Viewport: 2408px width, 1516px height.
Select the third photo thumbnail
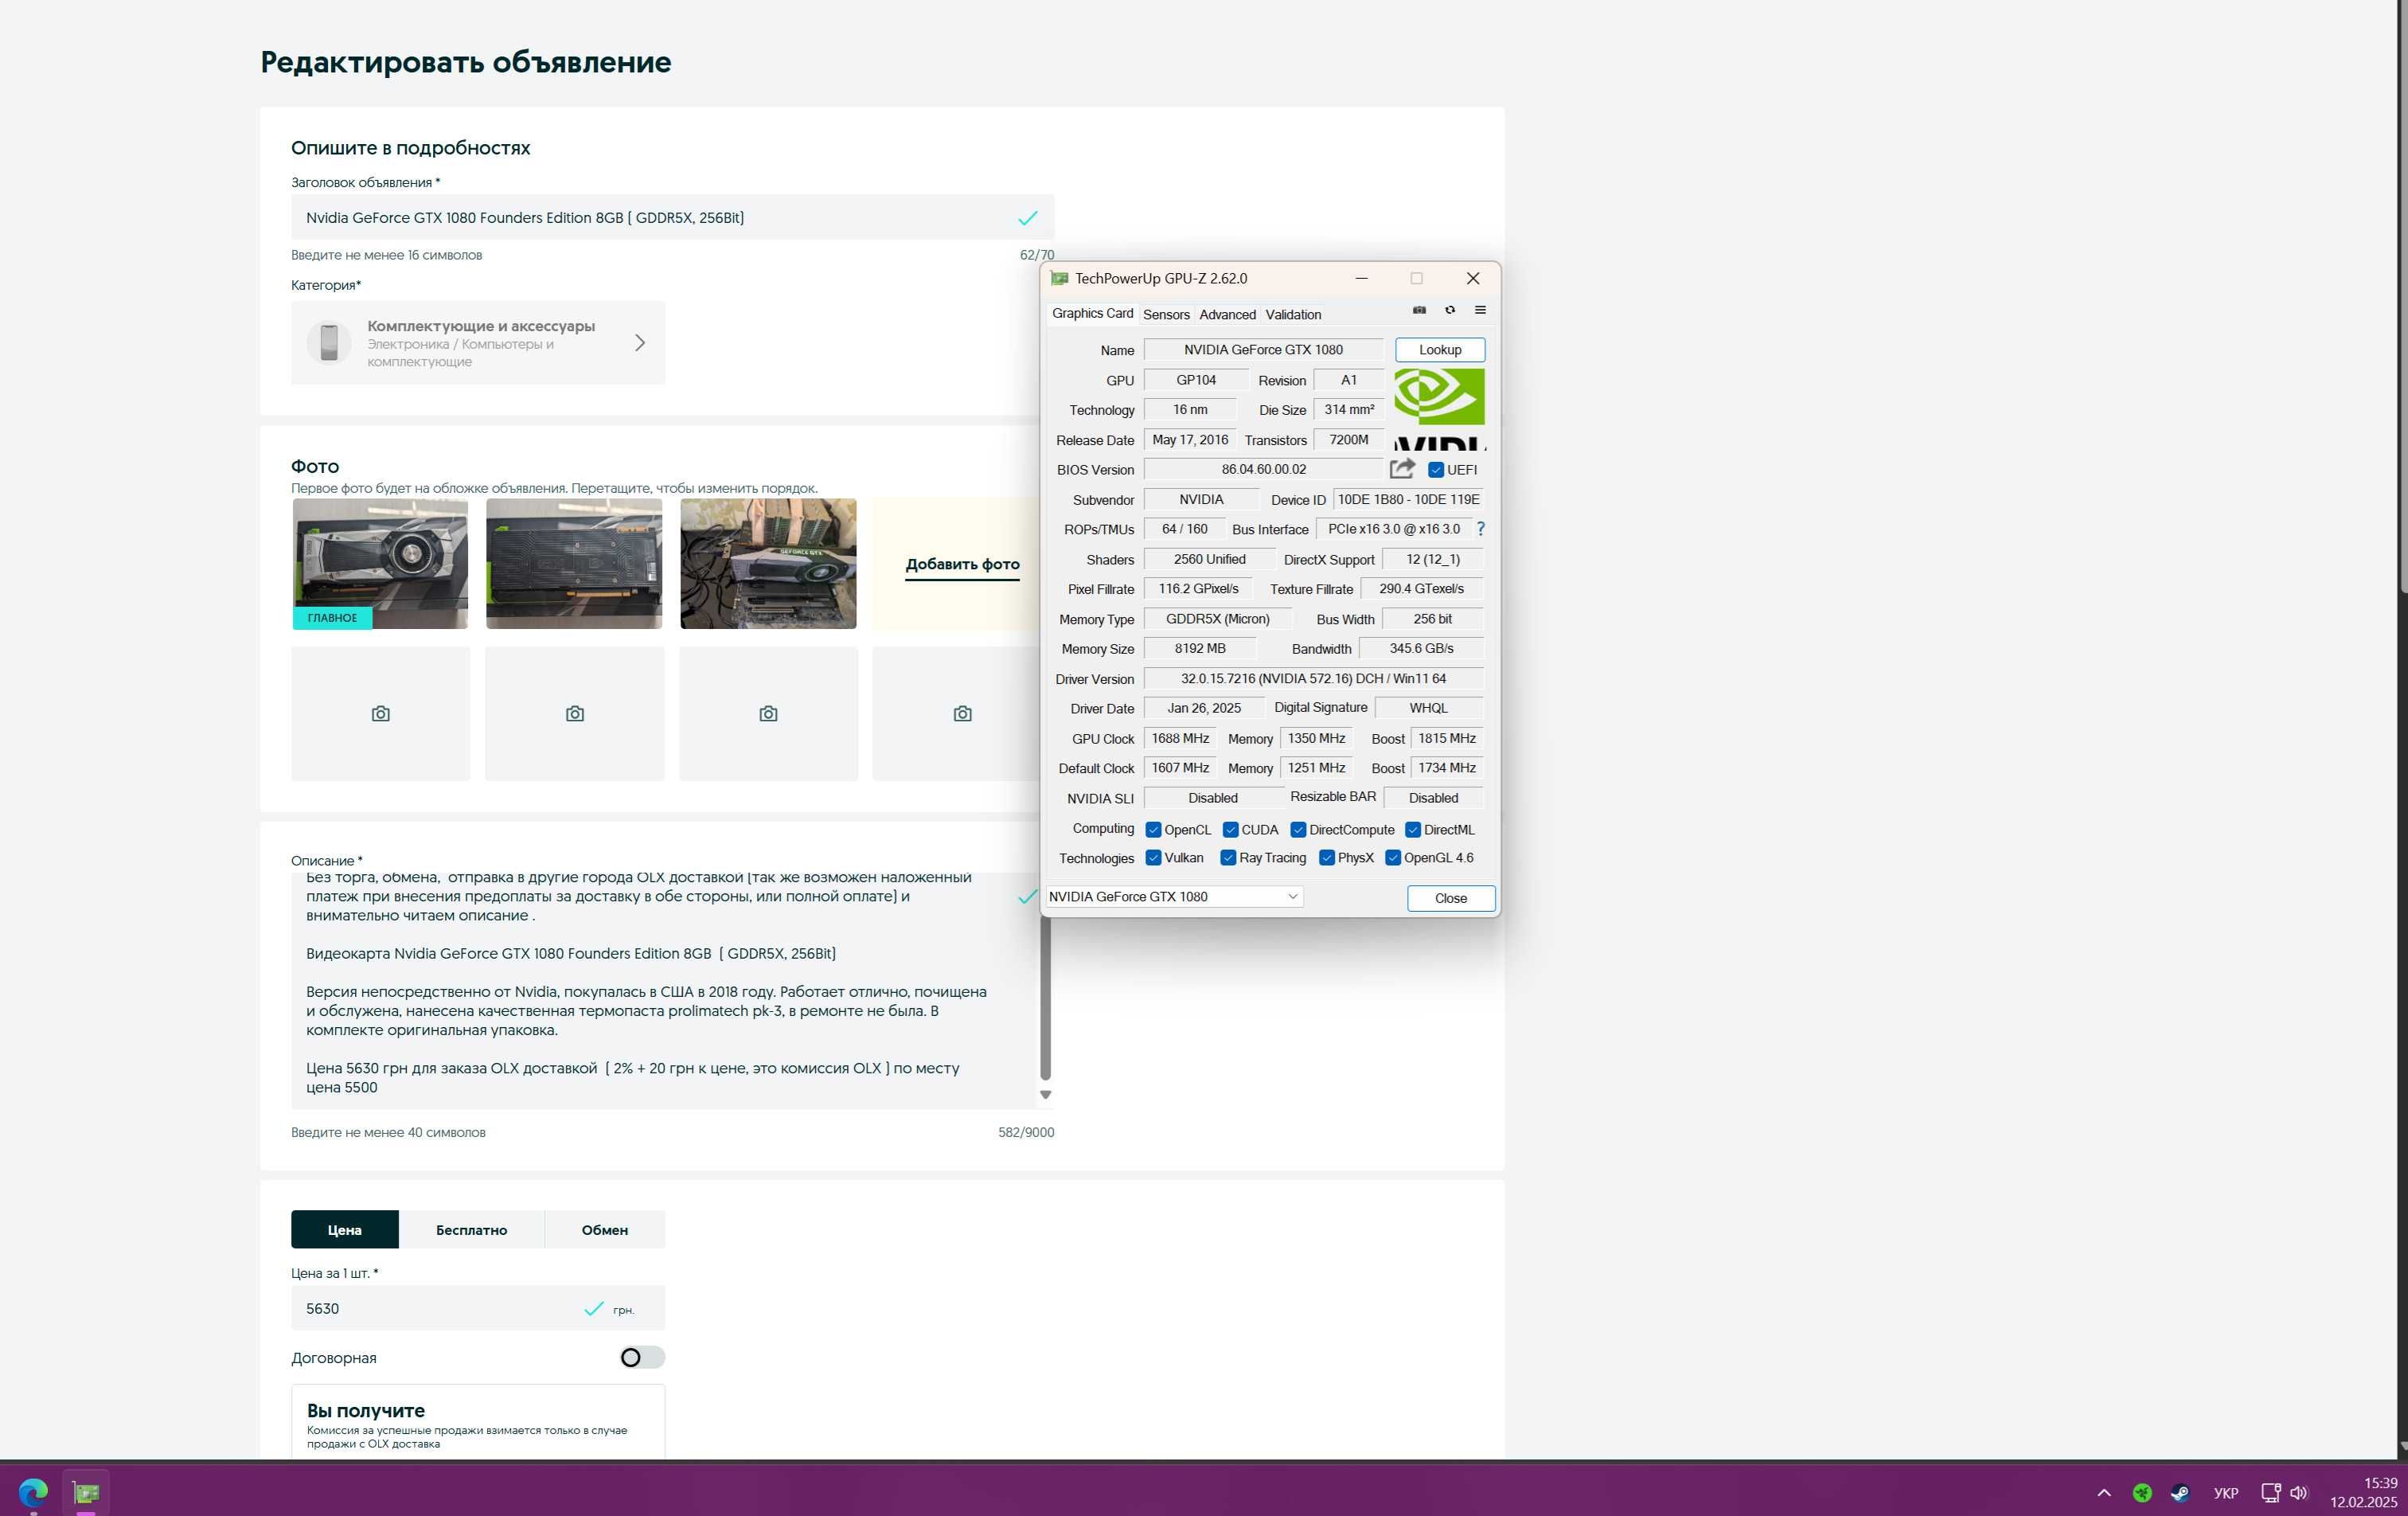(768, 564)
